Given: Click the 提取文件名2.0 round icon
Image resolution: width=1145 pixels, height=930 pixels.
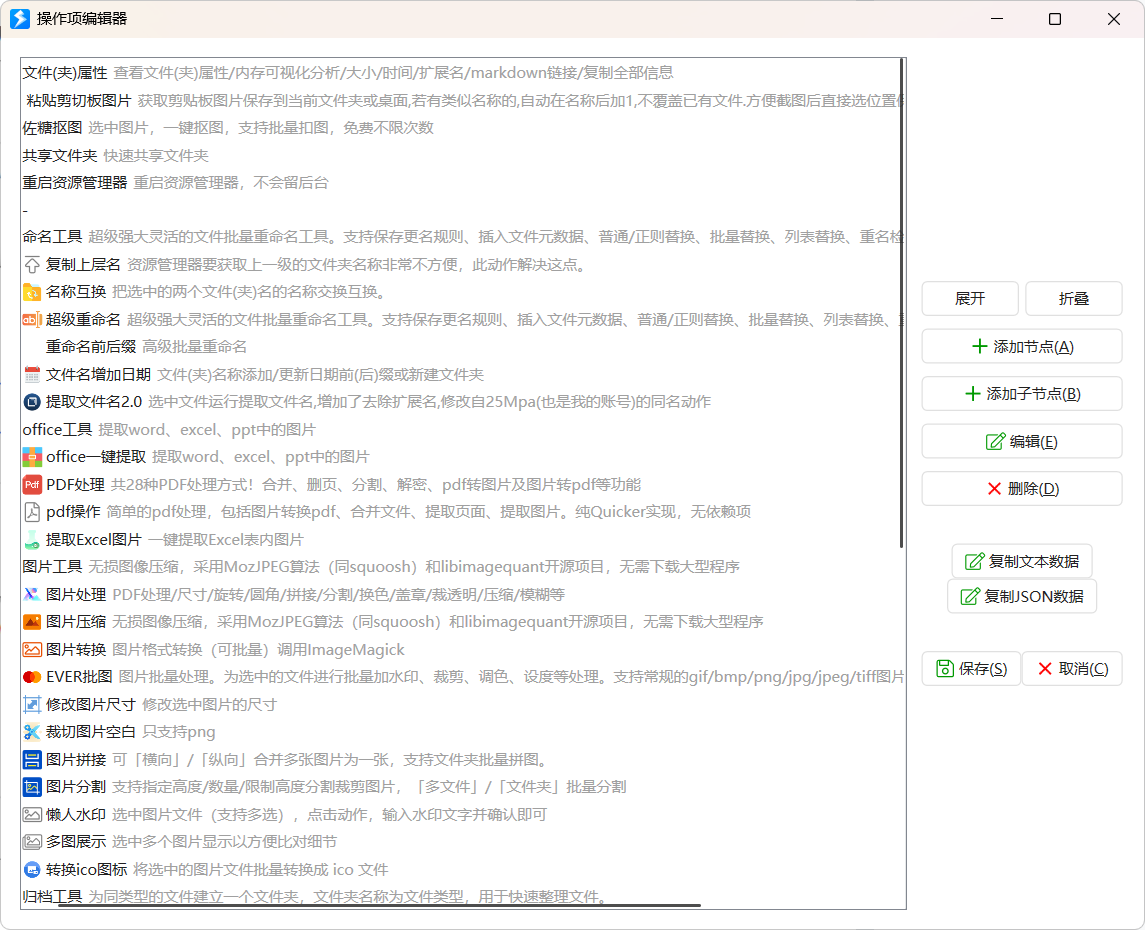Looking at the screenshot, I should [x=32, y=402].
